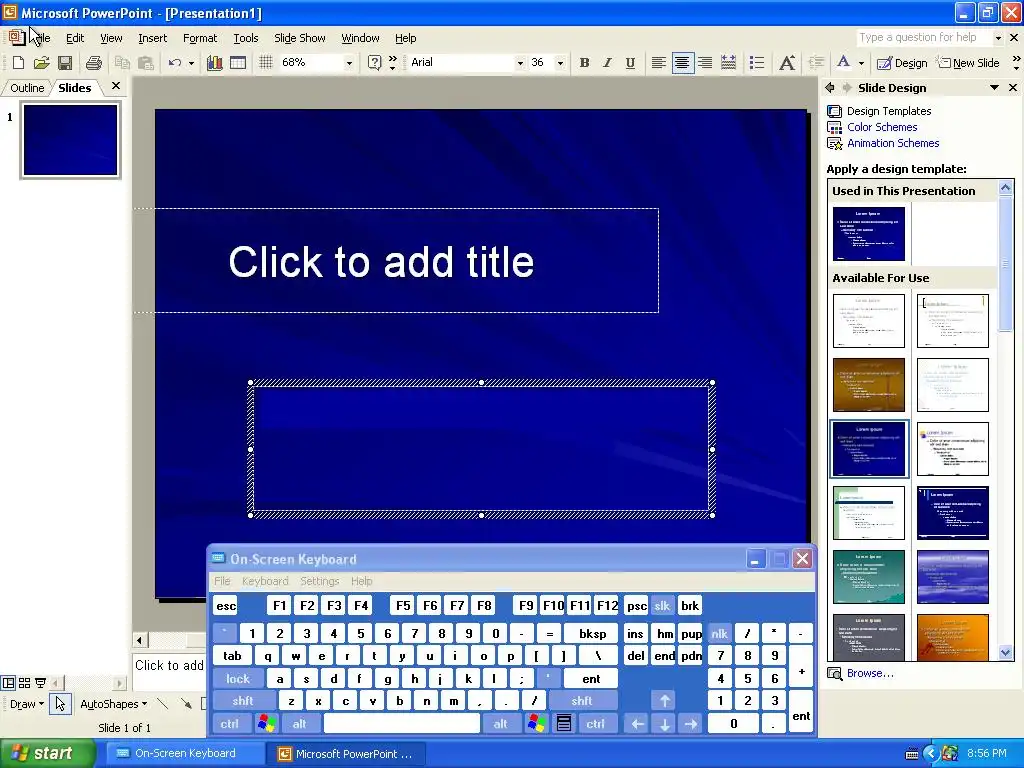Image resolution: width=1024 pixels, height=768 pixels.
Task: Click the Print icon in the toolbar
Action: (x=94, y=63)
